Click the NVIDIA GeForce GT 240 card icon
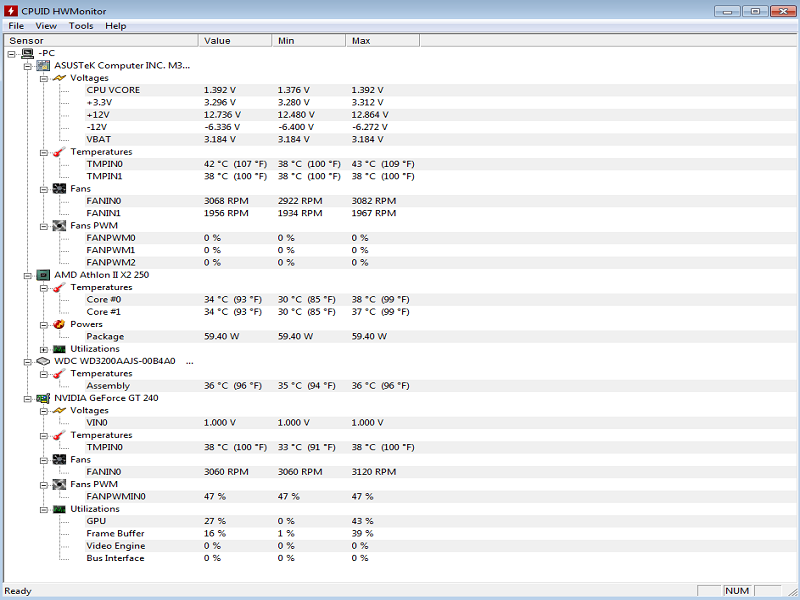This screenshot has height=600, width=800. (43, 398)
